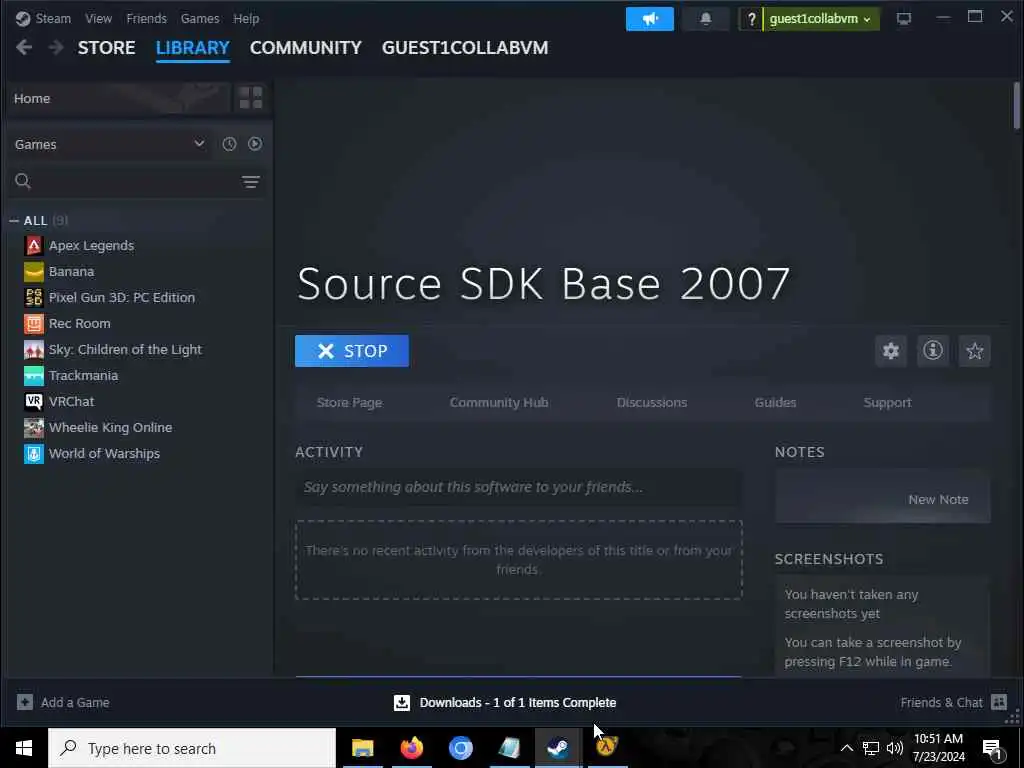1024x768 pixels.
Task: Open the Games menu
Action: (200, 18)
